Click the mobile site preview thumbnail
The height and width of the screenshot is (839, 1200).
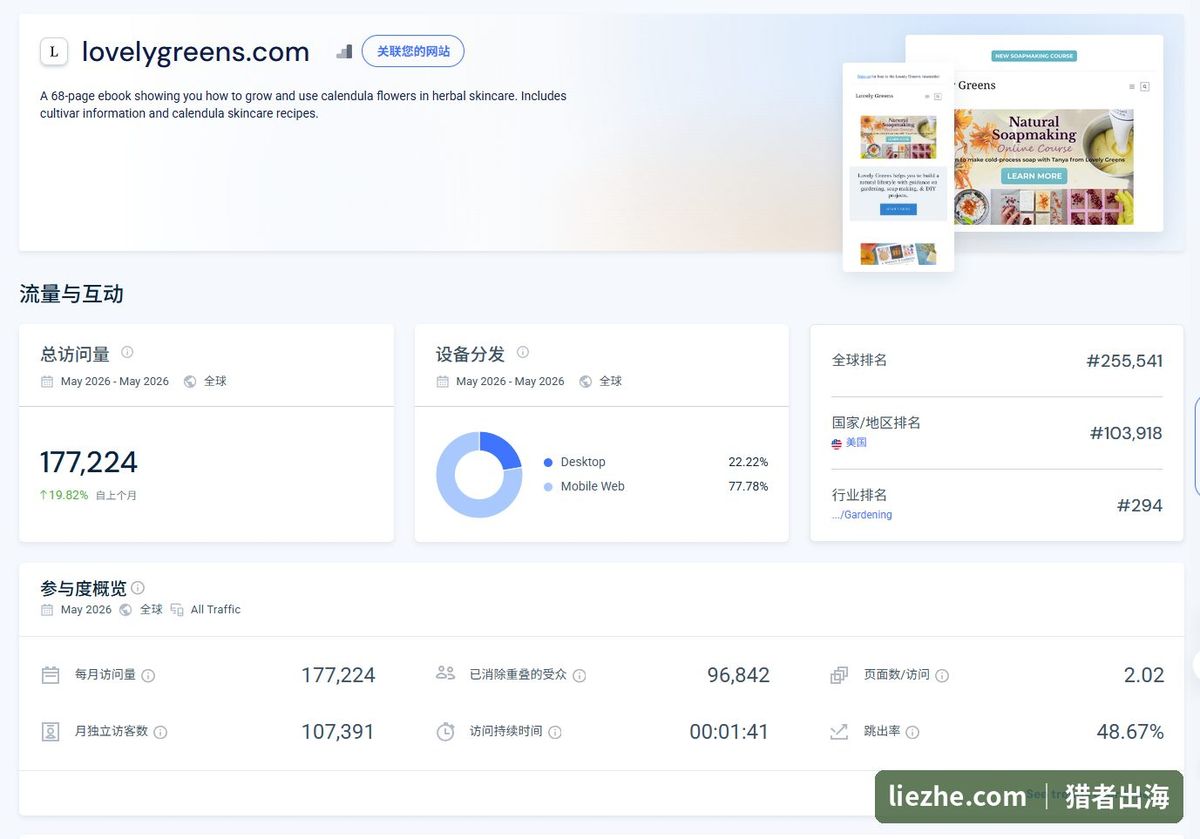tap(898, 166)
